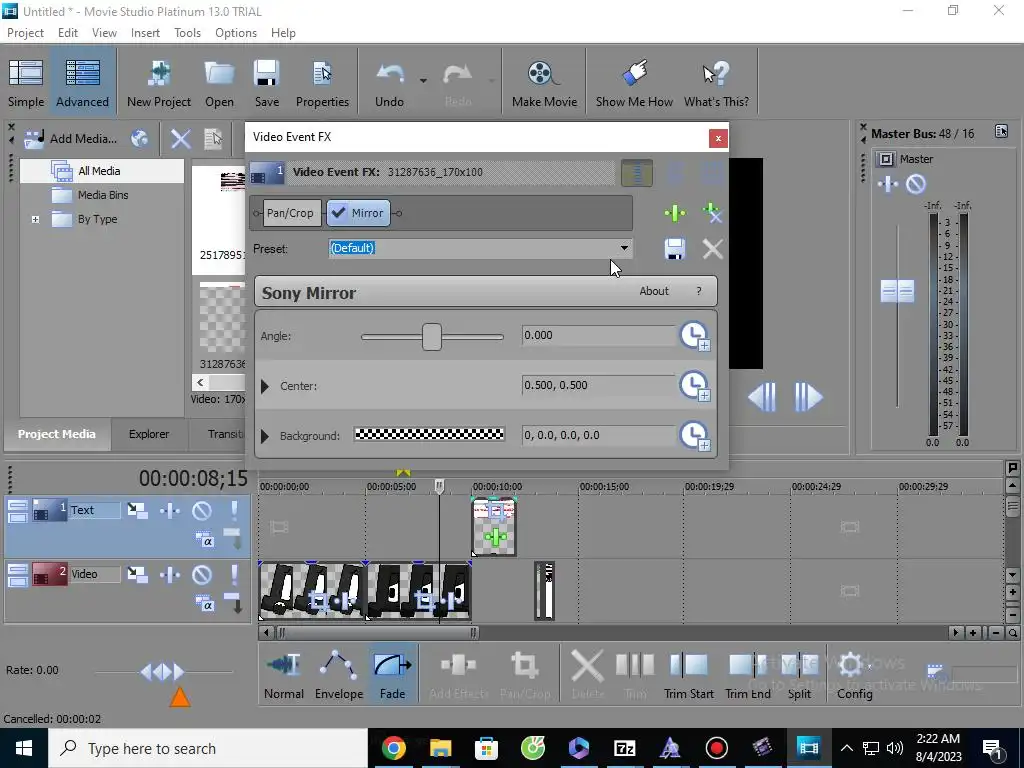Animate Background with the clock icon
Screen dimensions: 1024x768
coord(695,436)
